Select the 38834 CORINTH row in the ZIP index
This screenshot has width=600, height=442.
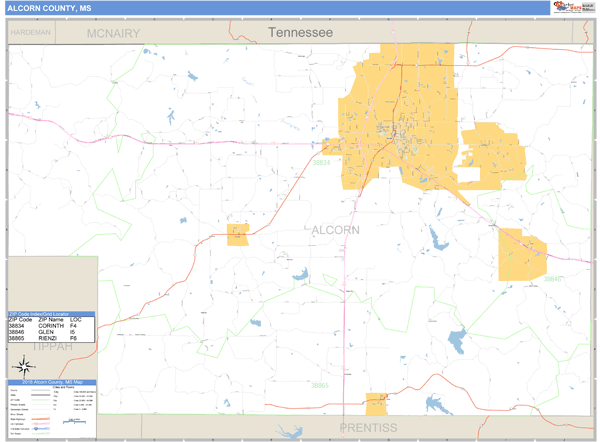point(50,326)
